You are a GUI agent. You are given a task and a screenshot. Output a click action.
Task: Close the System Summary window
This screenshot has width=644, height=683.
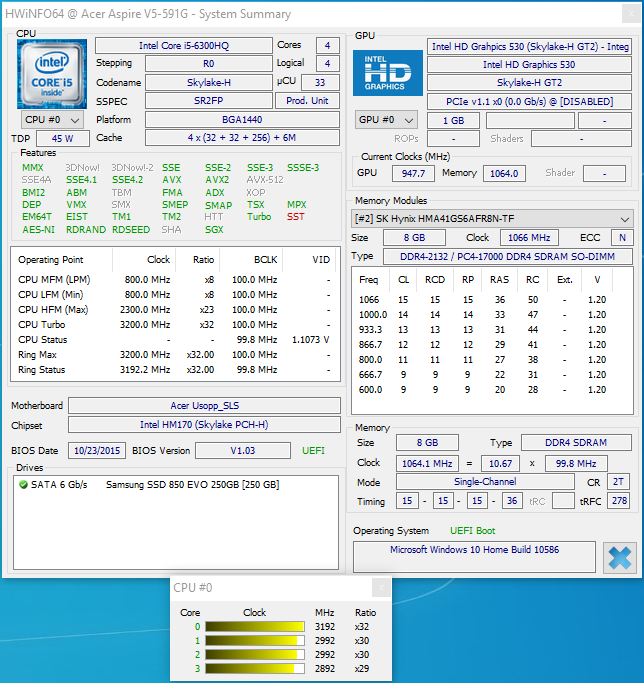631,14
